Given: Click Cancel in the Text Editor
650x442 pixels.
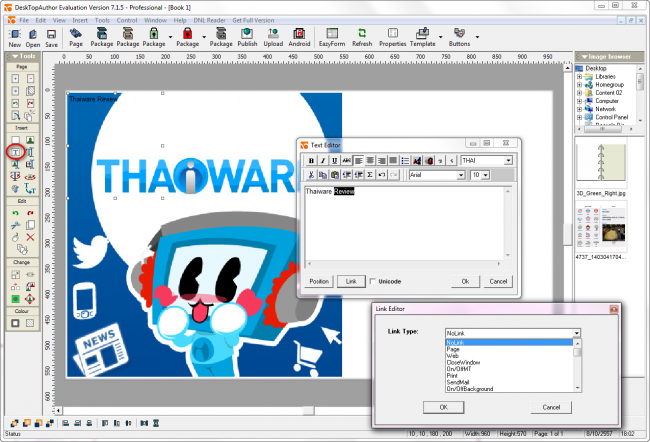Looking at the screenshot, I should 498,281.
